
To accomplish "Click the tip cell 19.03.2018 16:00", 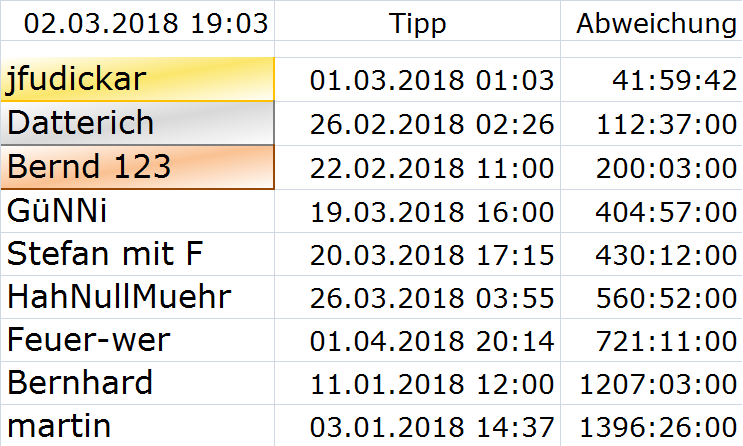I will coord(431,211).
